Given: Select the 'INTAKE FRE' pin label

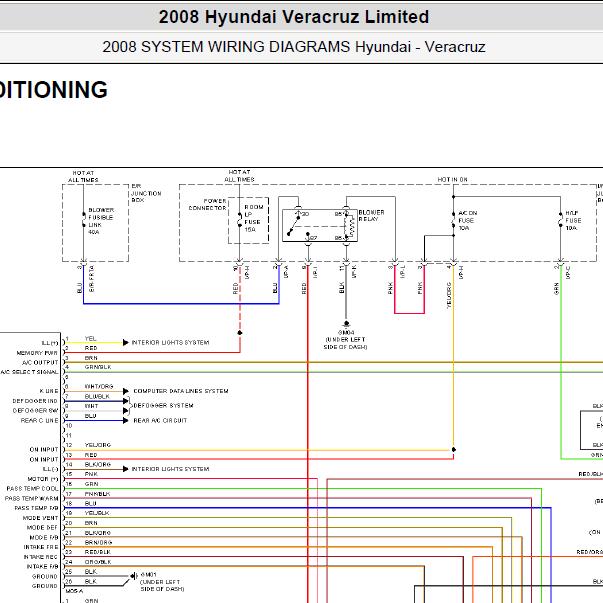Looking at the screenshot, I should pyautogui.click(x=41, y=547).
